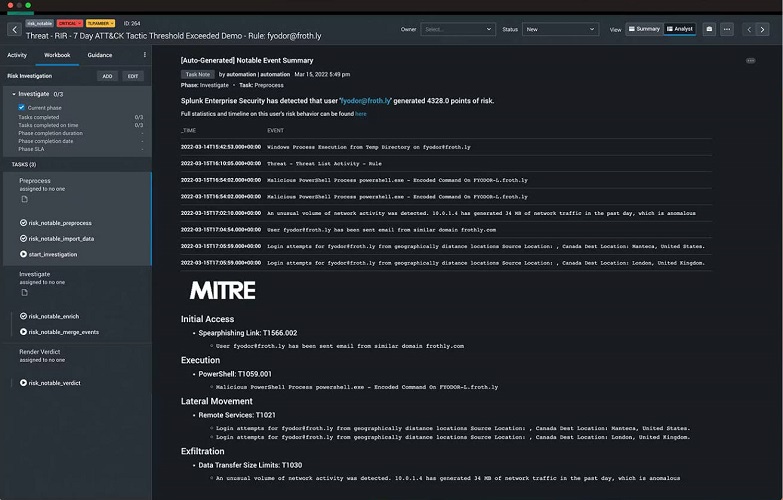Screen dimensions: 783x500
Task: Follow the 'here' statistics link
Action: pos(361,114)
